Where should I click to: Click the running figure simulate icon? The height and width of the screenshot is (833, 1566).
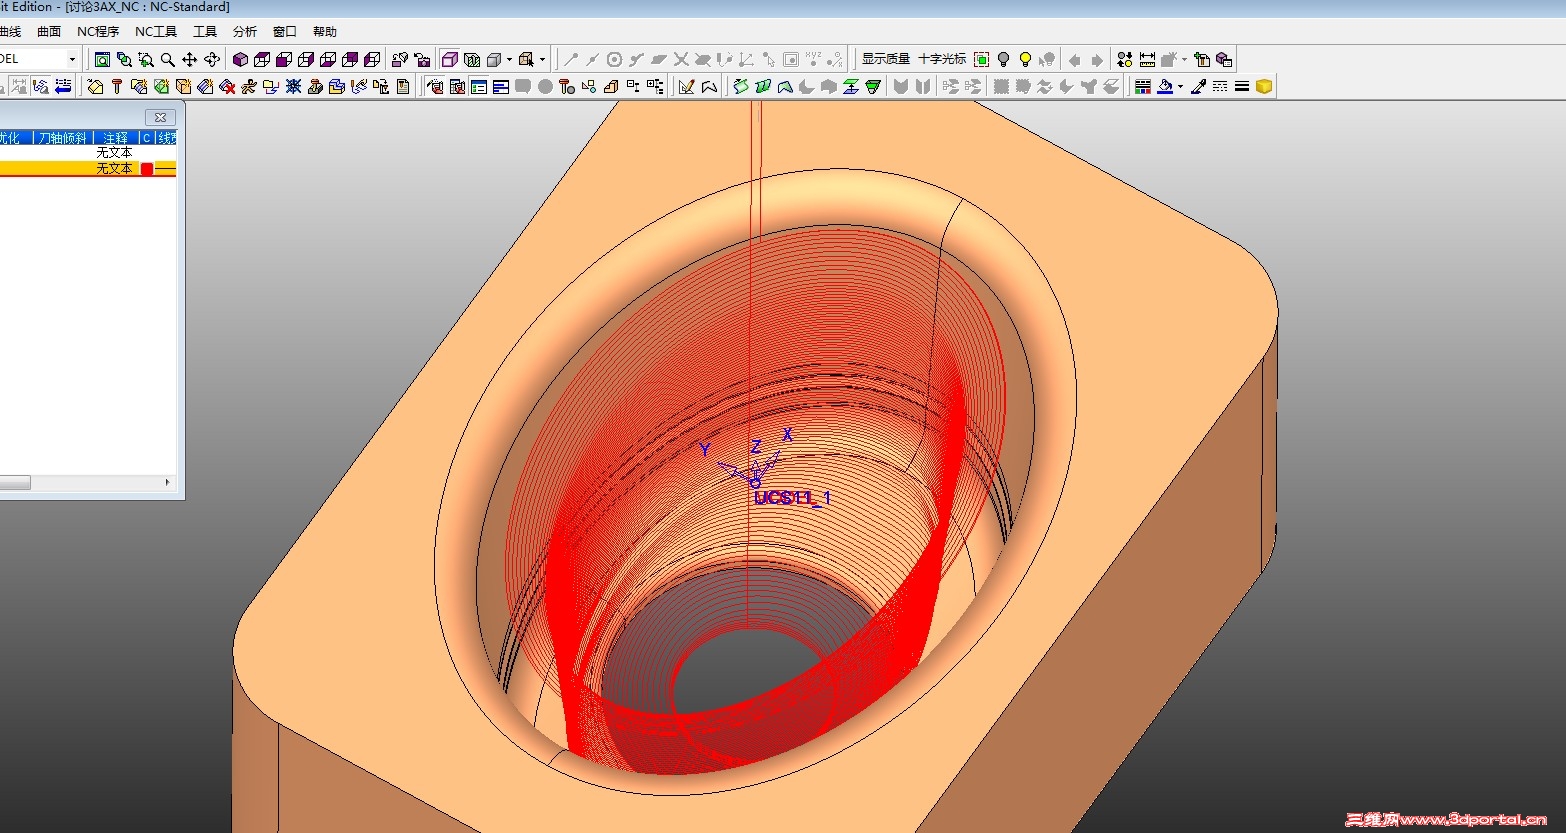pyautogui.click(x=249, y=87)
